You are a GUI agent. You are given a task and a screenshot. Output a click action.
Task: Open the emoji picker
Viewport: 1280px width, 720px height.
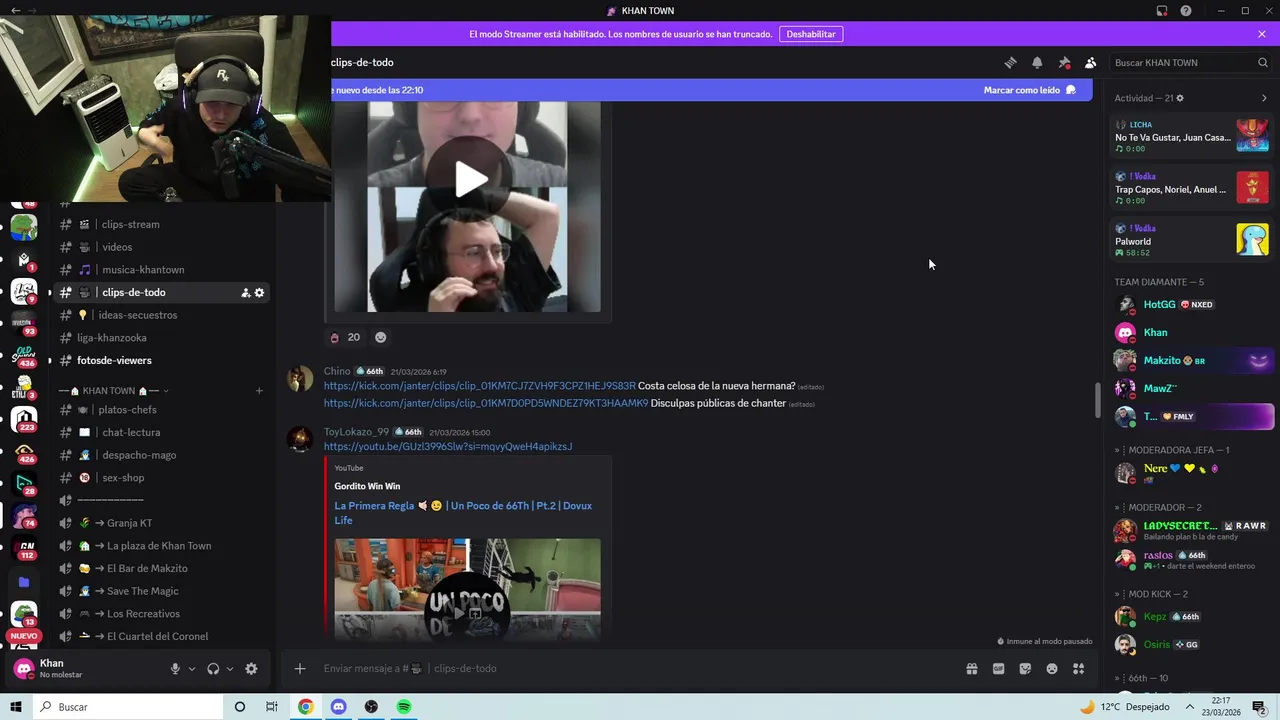point(1052,668)
